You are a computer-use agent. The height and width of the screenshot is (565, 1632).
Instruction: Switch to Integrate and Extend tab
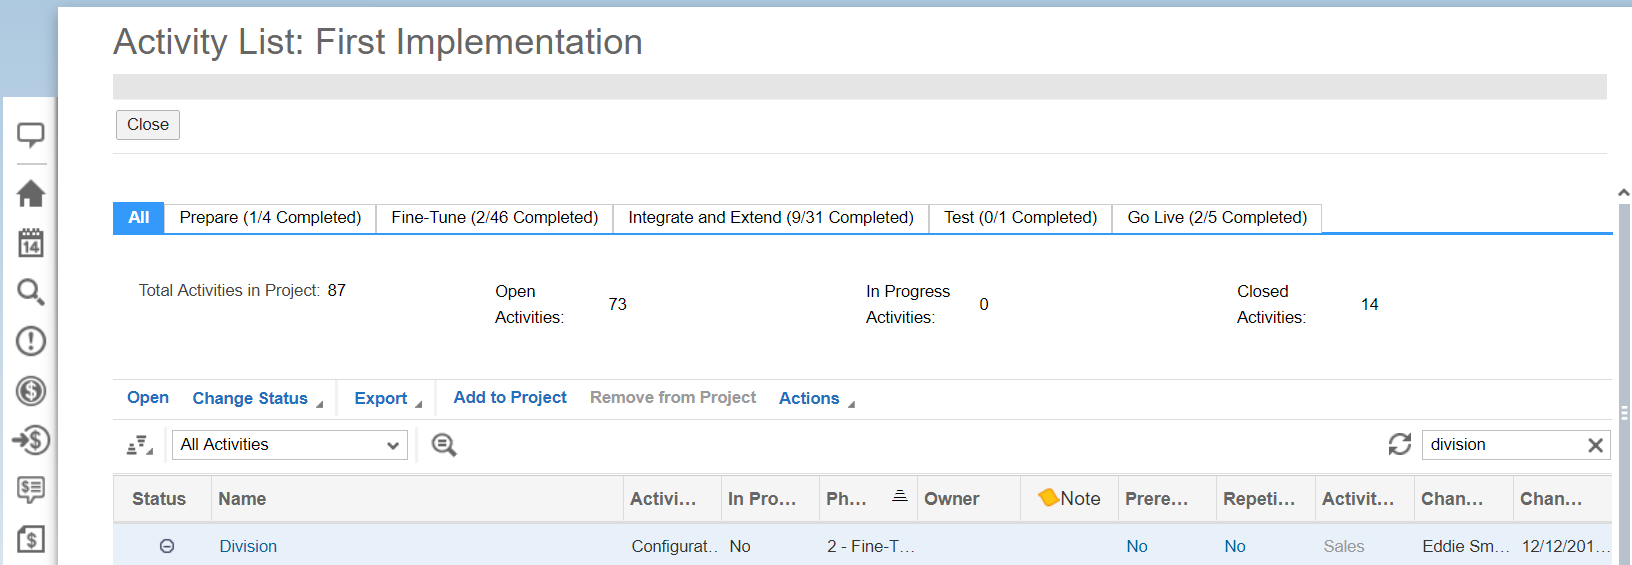pyautogui.click(x=770, y=218)
